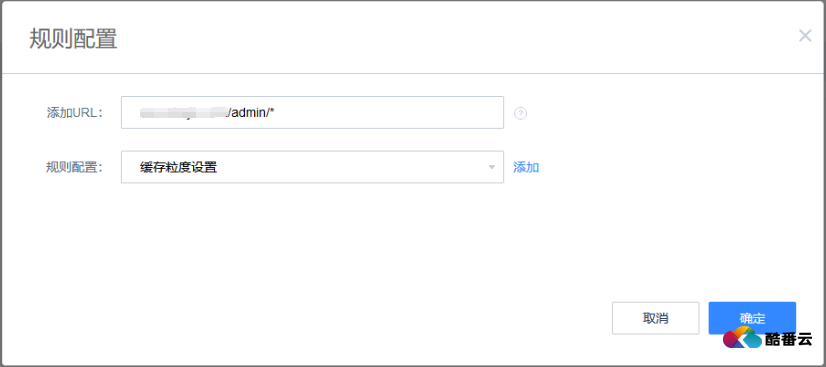The height and width of the screenshot is (367, 826).
Task: Place cursor after /admin/* text in URL box
Action: pyautogui.click(x=277, y=112)
